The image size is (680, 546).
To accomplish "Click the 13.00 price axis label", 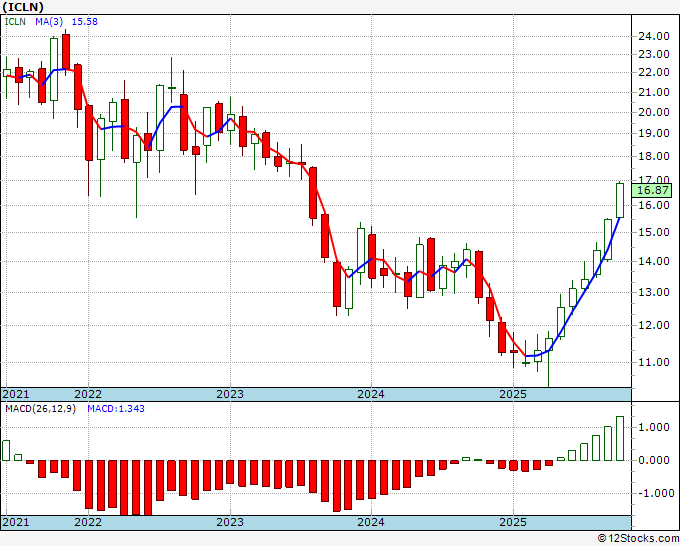I will pyautogui.click(x=654, y=292).
